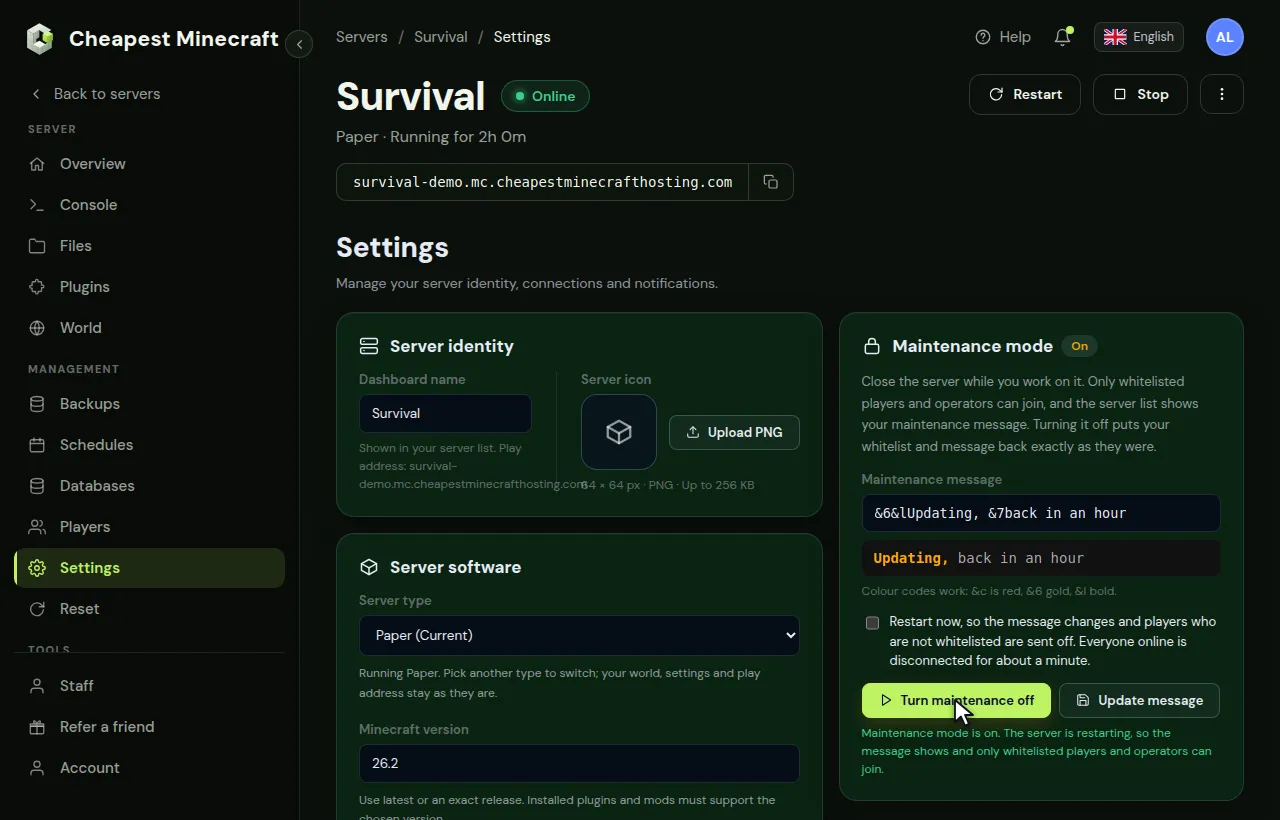
Task: Click the Backups database icon
Action: pos(37,404)
